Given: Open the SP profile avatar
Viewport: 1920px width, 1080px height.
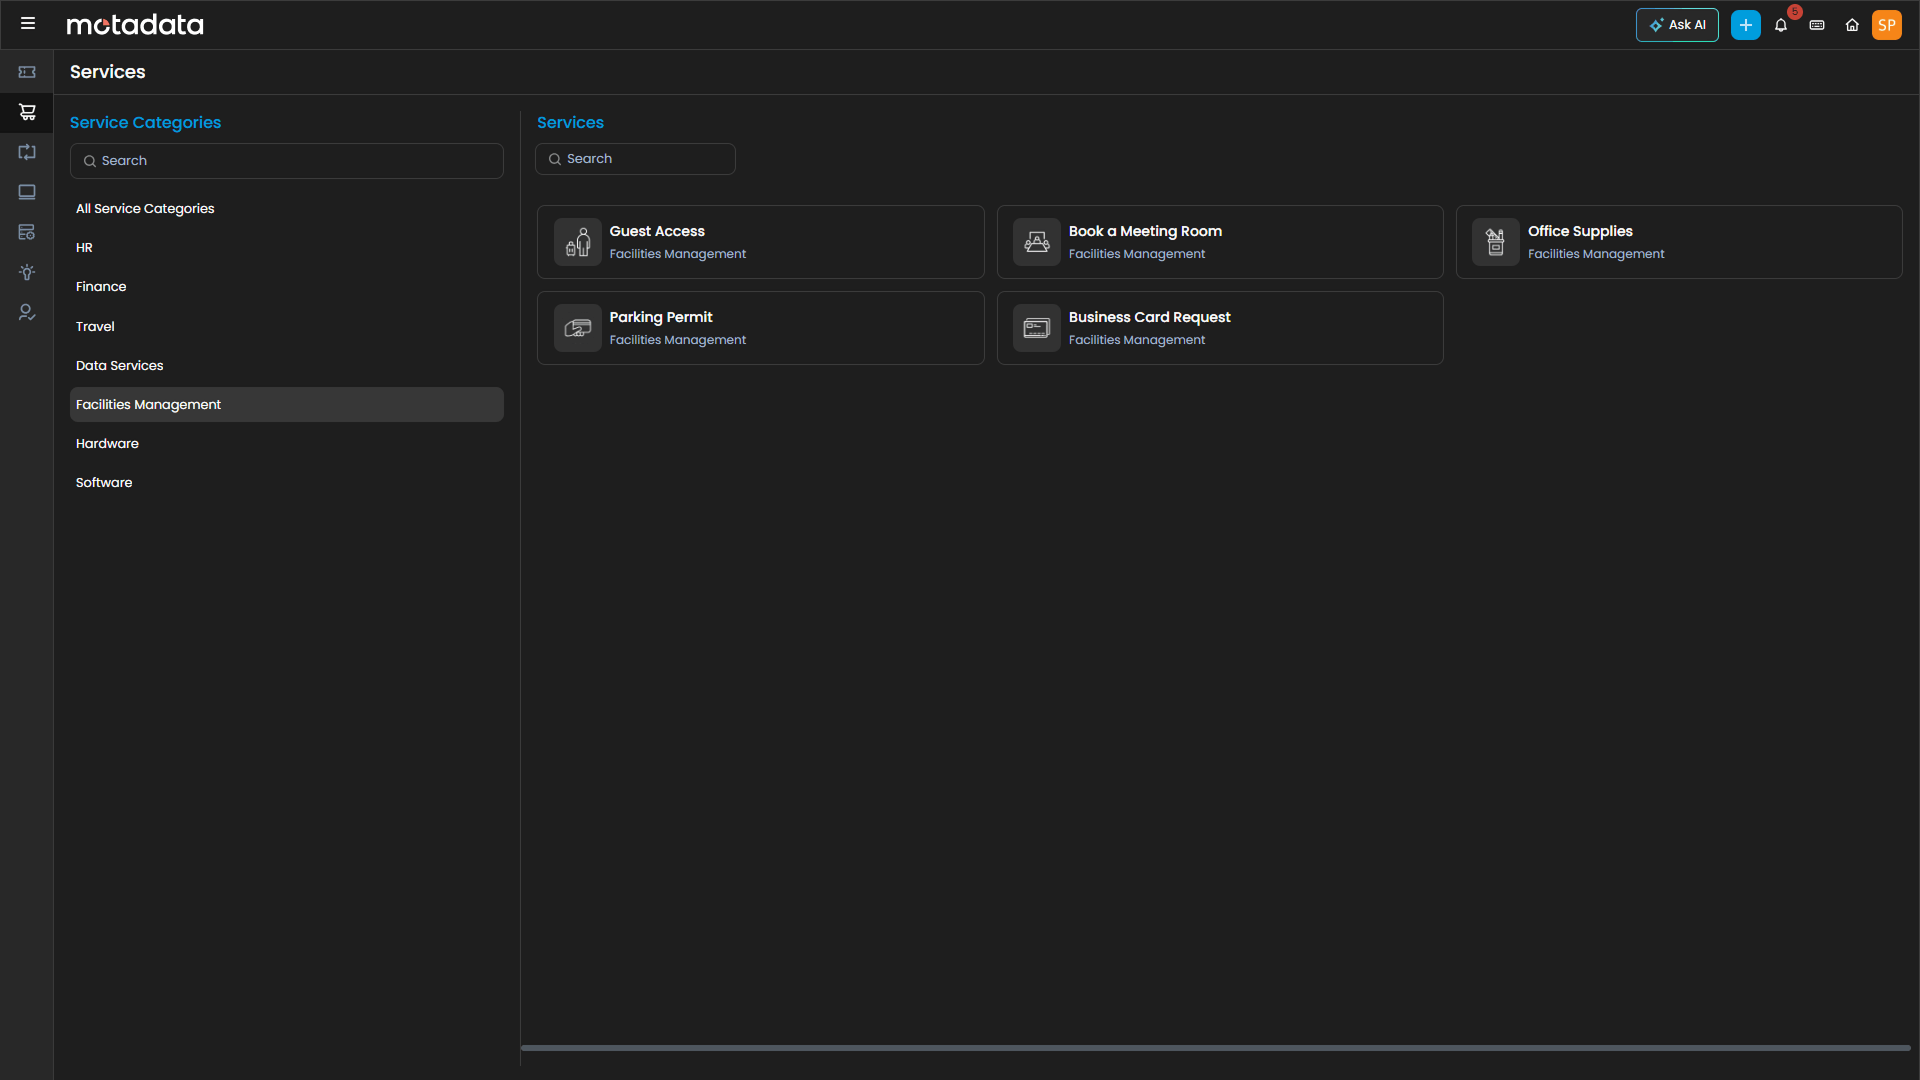Looking at the screenshot, I should tap(1888, 25).
